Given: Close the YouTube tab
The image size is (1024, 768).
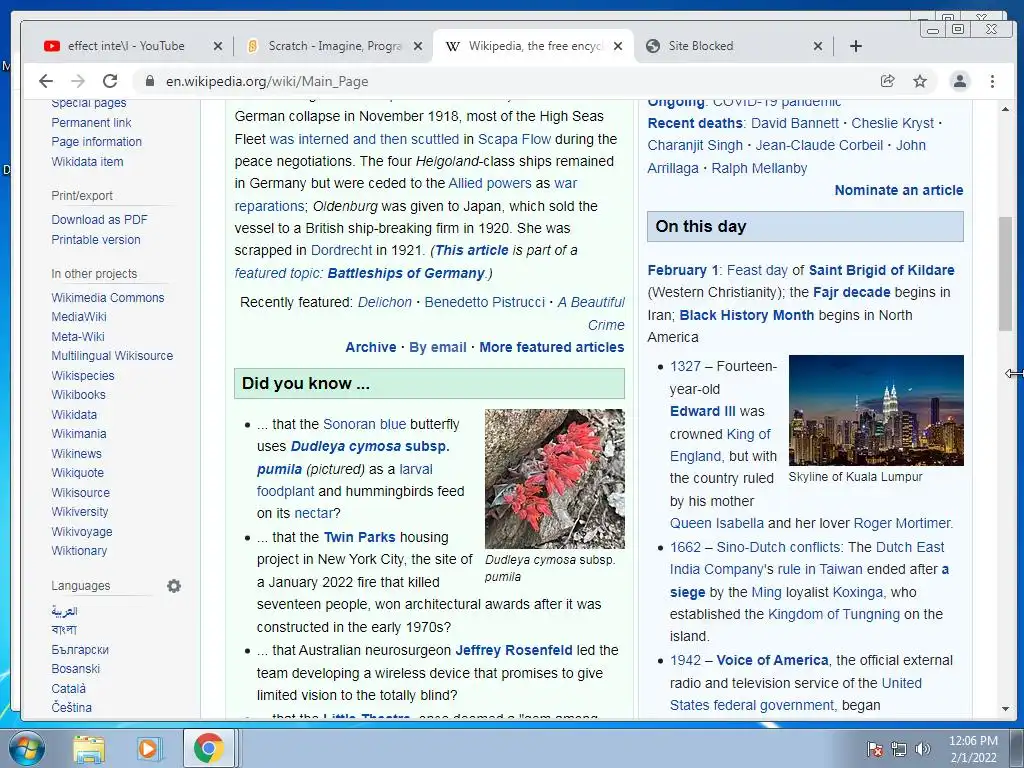Looking at the screenshot, I should [x=218, y=46].
